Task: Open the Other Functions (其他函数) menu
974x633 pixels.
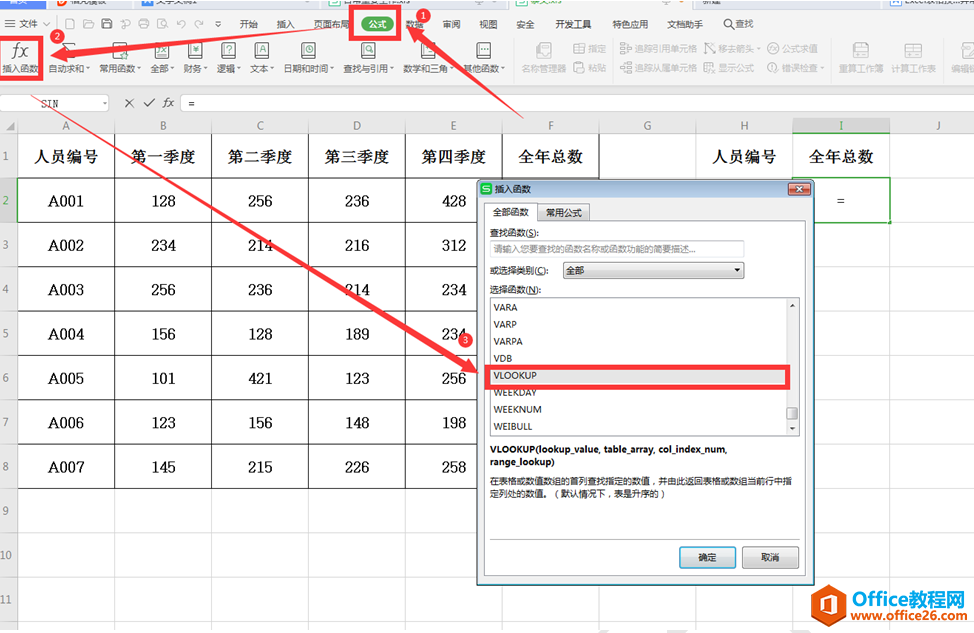Action: click(484, 59)
